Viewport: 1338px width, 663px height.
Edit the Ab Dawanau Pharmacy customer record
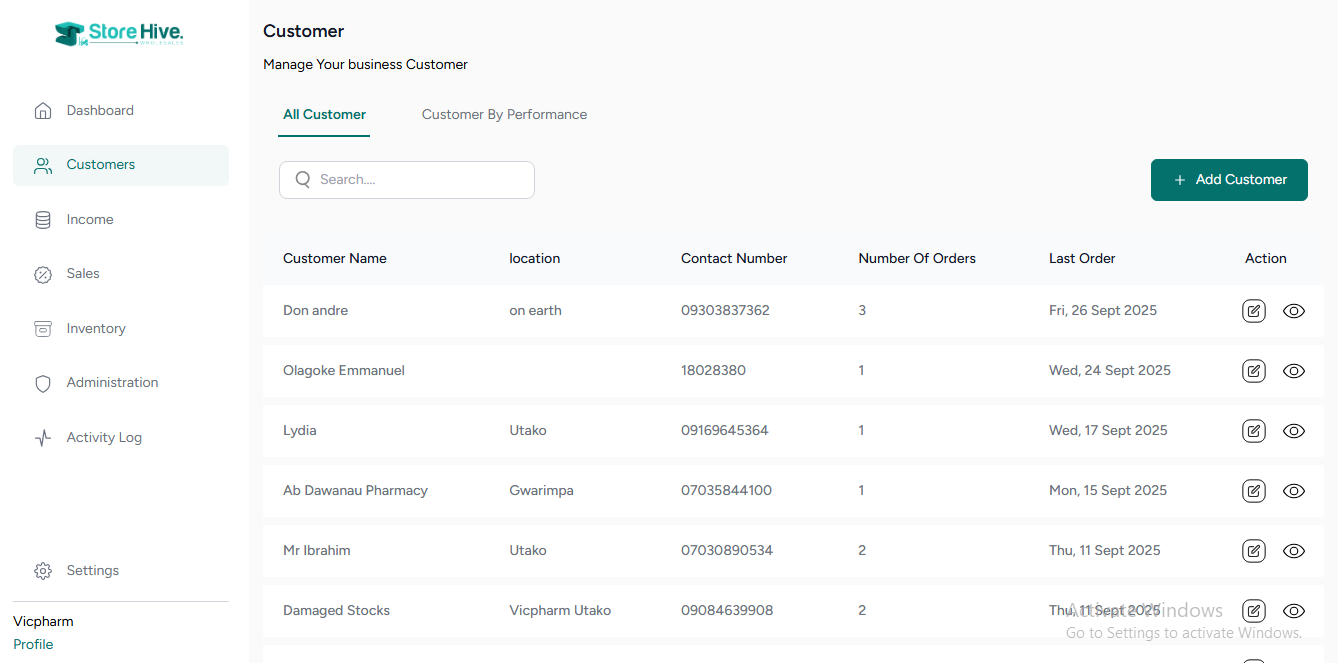point(1253,491)
